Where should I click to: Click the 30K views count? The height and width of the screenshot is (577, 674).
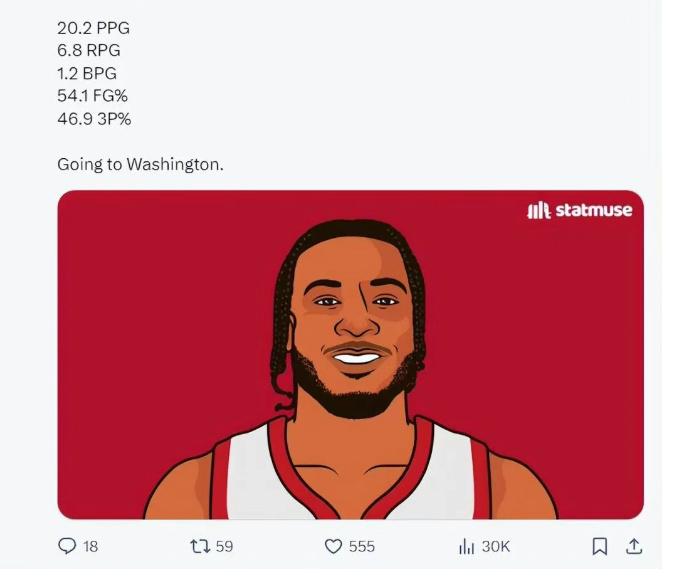click(x=496, y=546)
